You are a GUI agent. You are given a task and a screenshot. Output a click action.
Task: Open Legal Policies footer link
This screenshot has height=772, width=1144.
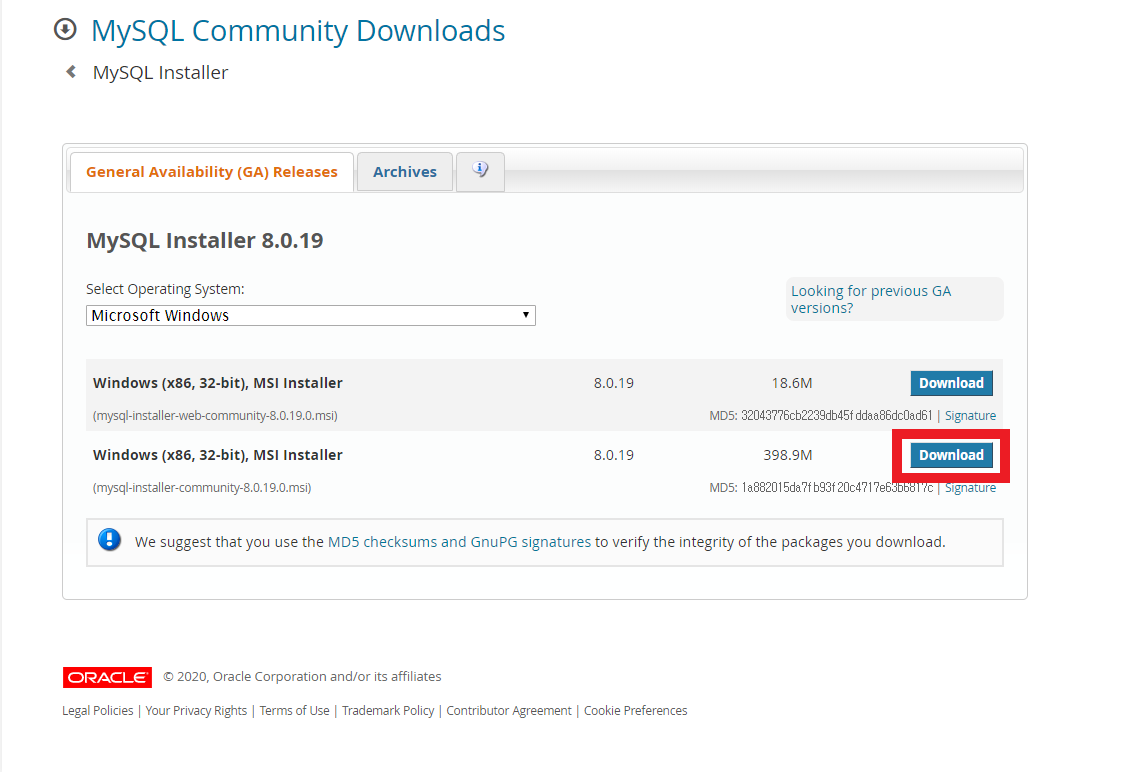tap(98, 711)
